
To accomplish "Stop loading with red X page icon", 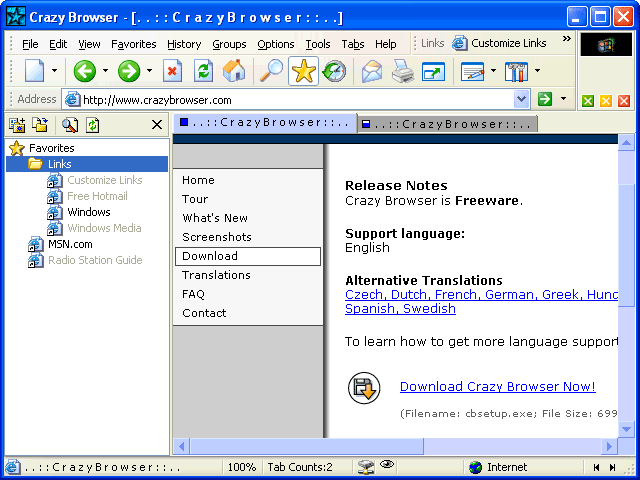I will tap(172, 71).
